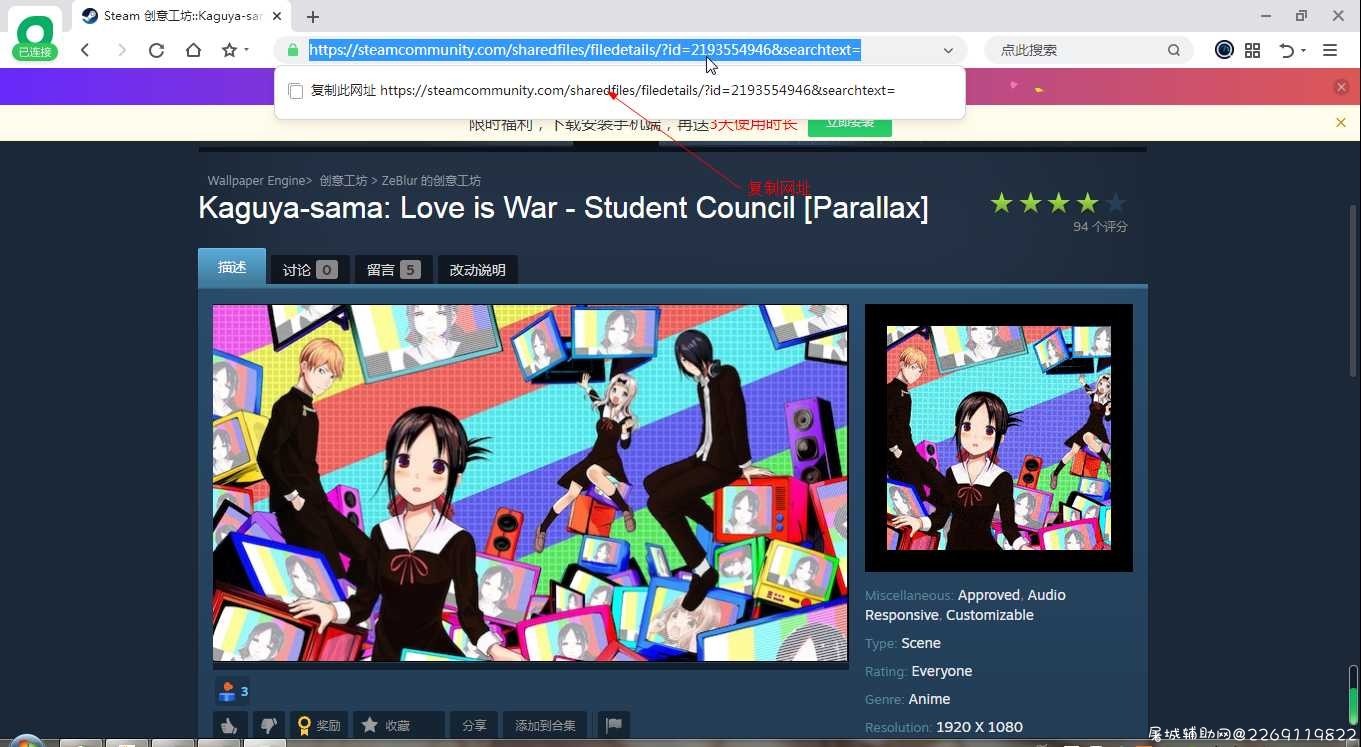The height and width of the screenshot is (747, 1361).
Task: Expand the undo arrow dropdown
Action: click(1304, 50)
